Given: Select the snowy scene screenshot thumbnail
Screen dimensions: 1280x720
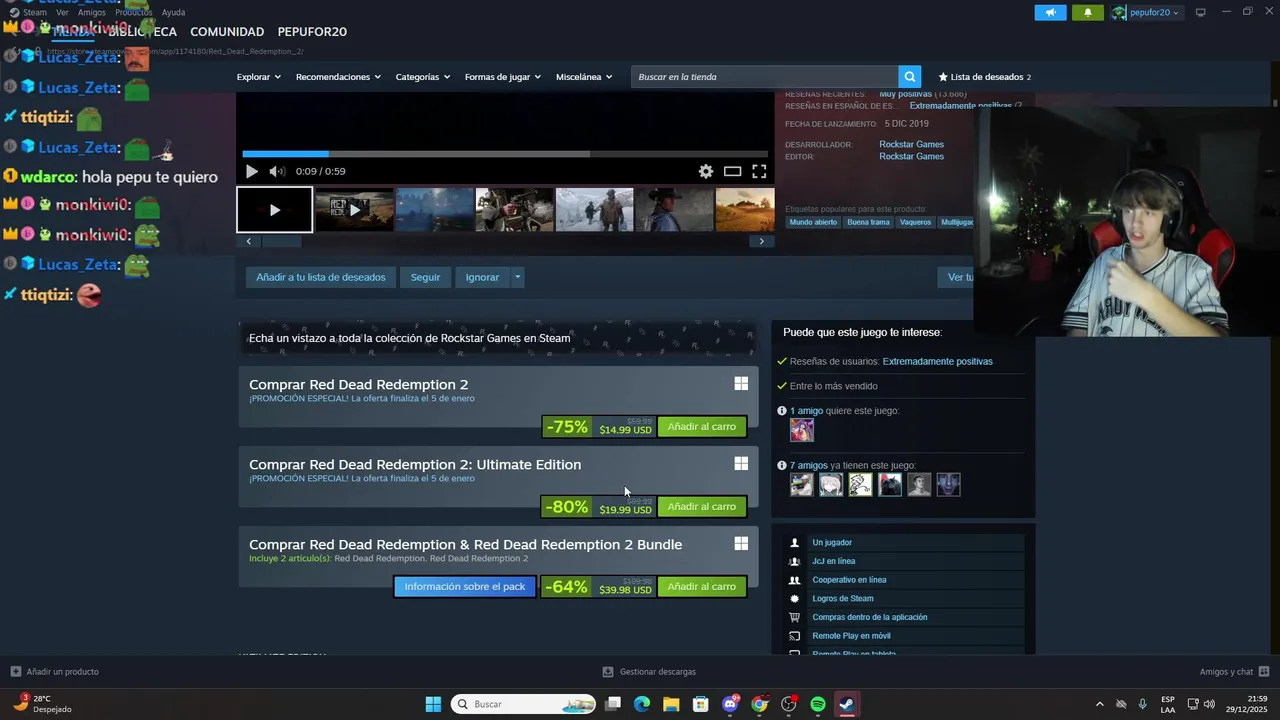Looking at the screenshot, I should [x=594, y=210].
